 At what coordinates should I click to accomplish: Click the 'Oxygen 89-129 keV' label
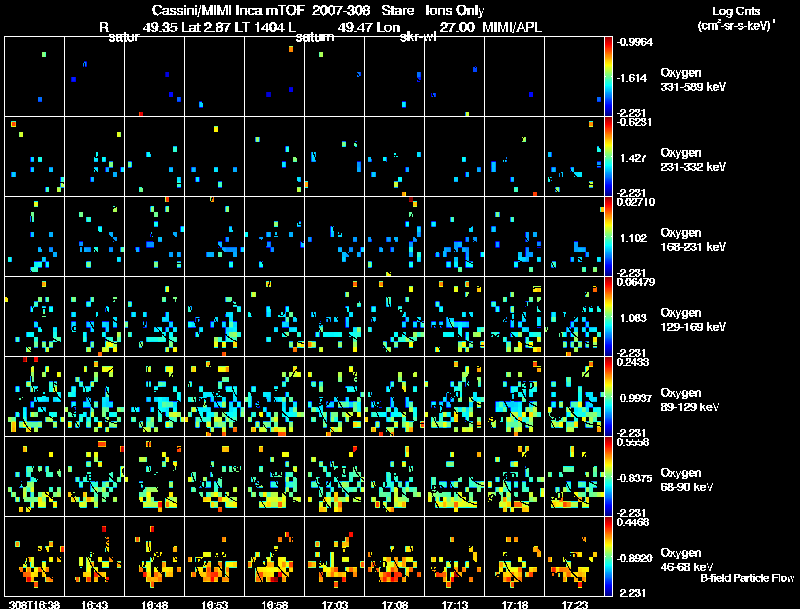pyautogui.click(x=690, y=400)
